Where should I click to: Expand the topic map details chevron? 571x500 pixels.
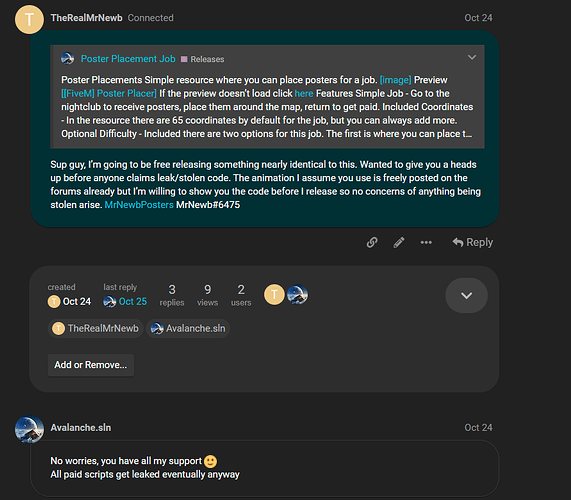pyautogui.click(x=466, y=295)
